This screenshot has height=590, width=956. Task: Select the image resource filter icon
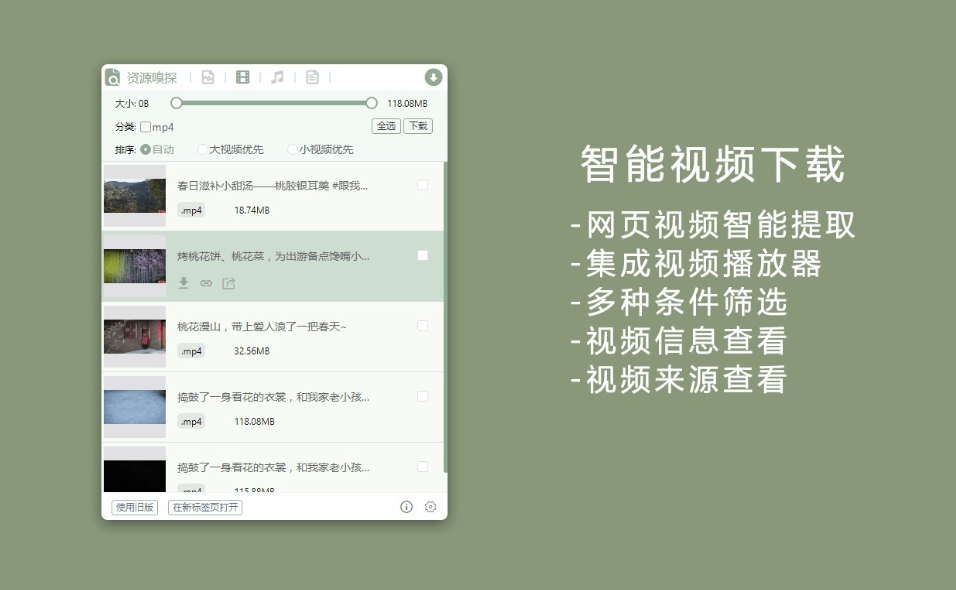(208, 77)
